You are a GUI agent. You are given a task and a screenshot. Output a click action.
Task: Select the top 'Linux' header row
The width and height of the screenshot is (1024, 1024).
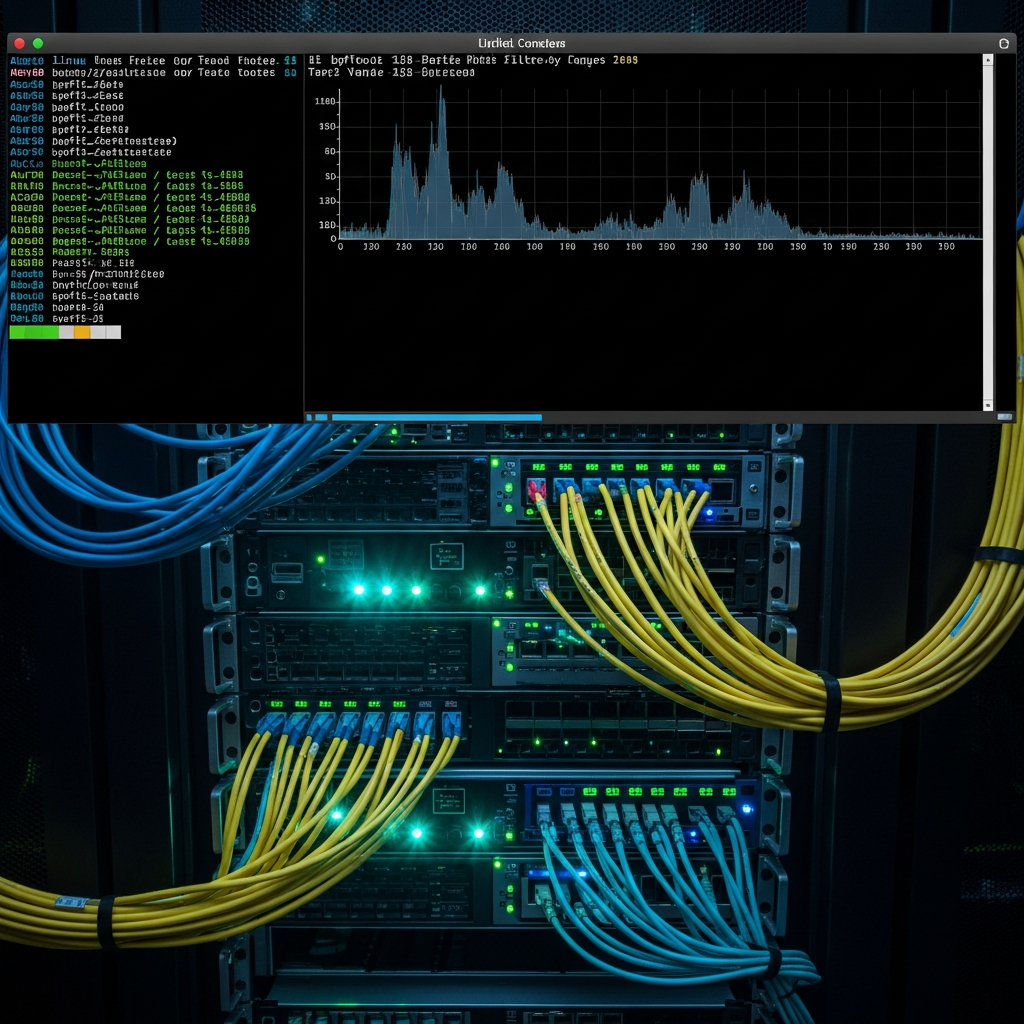[x=153, y=61]
